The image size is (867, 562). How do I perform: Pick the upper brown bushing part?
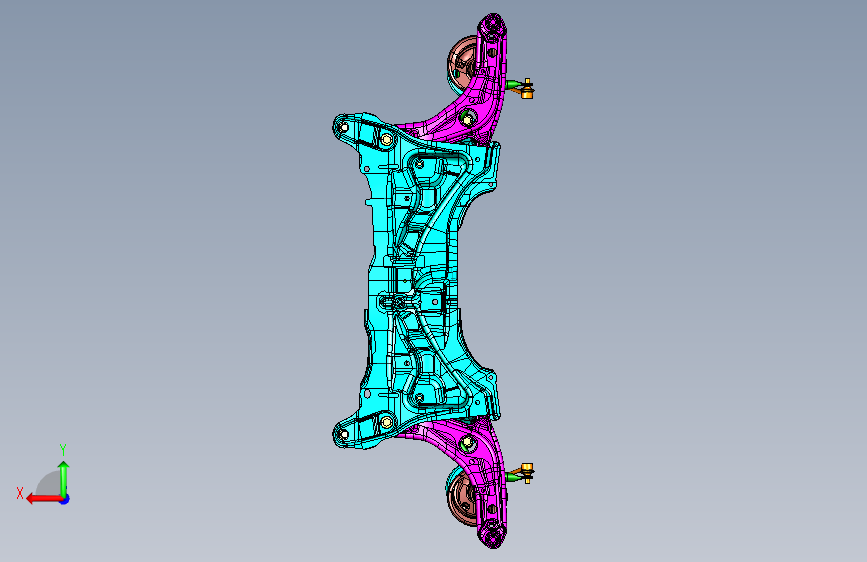[462, 64]
